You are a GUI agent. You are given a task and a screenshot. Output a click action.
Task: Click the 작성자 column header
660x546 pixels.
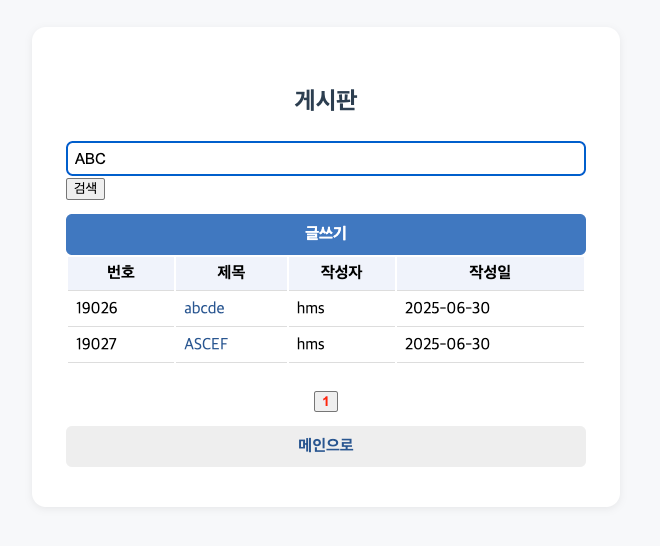pyautogui.click(x=342, y=272)
